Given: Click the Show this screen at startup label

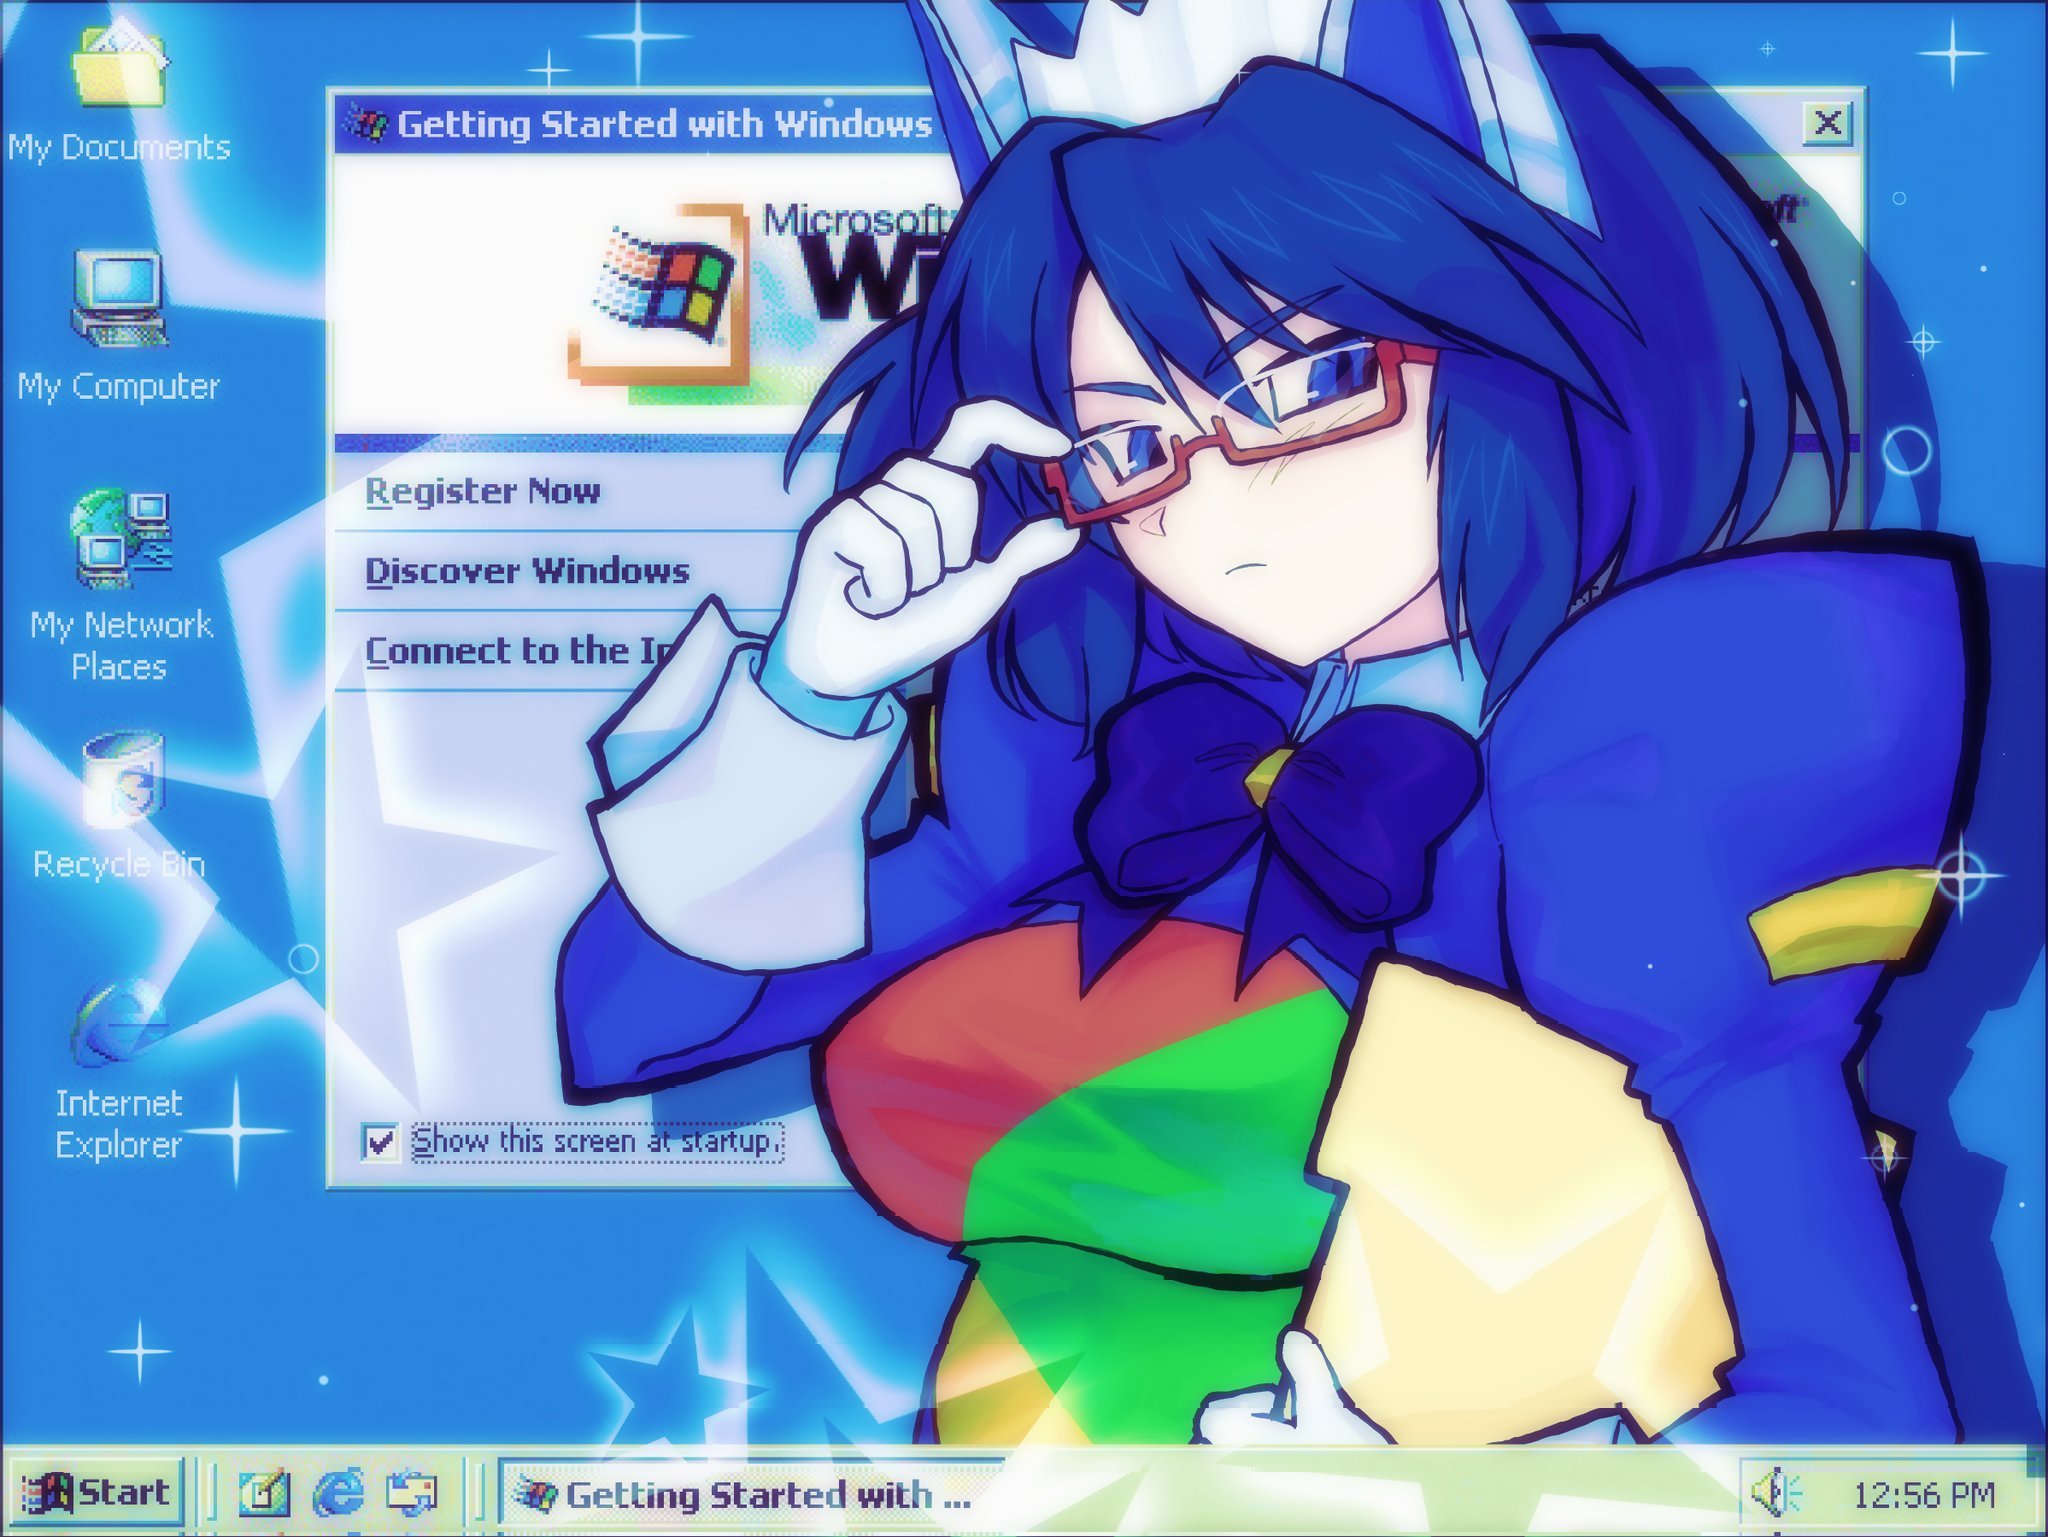Looking at the screenshot, I should tap(597, 1141).
